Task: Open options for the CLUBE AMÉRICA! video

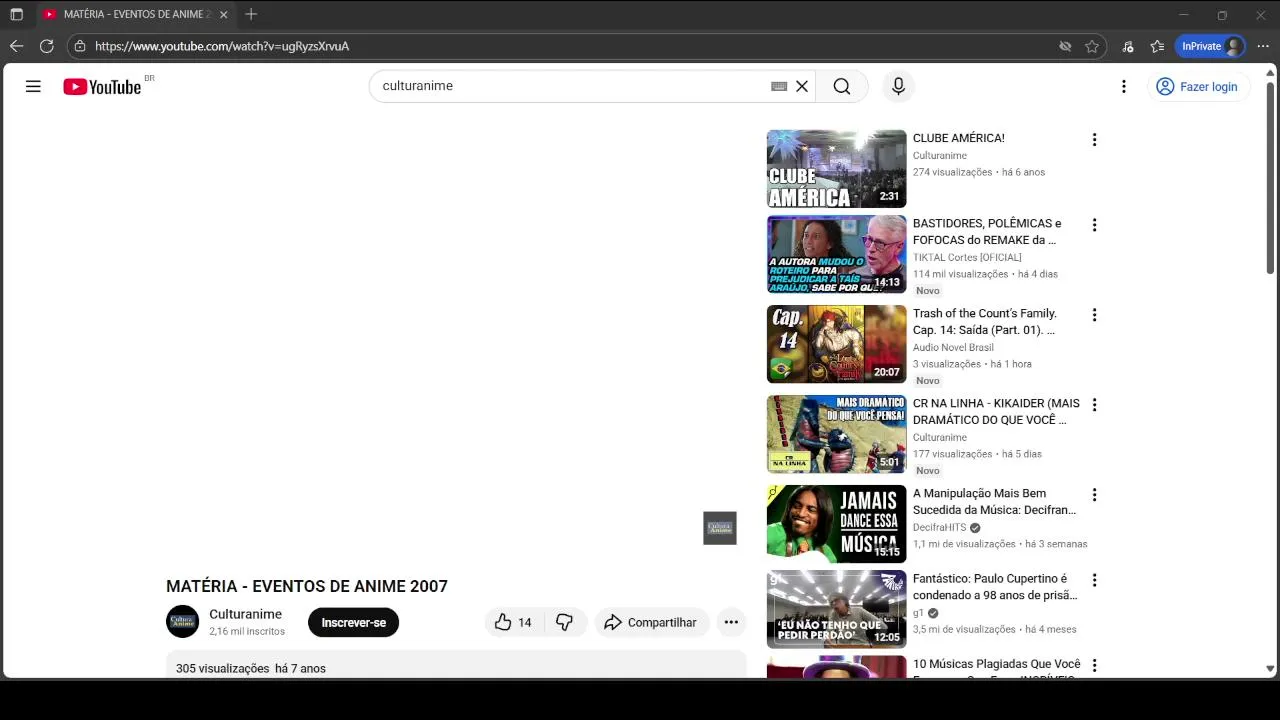Action: click(x=1094, y=140)
